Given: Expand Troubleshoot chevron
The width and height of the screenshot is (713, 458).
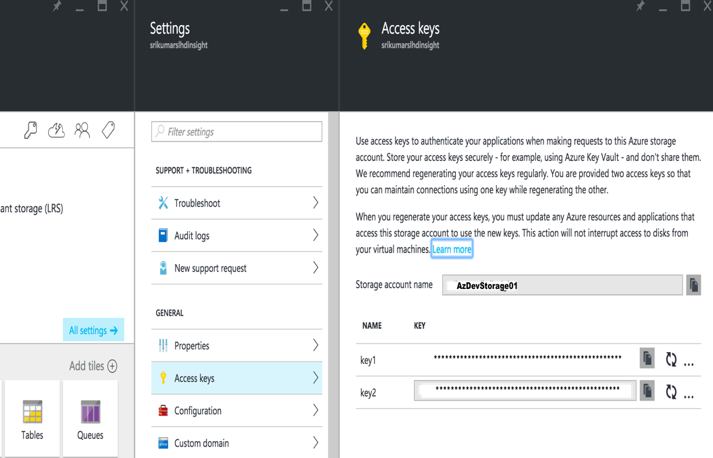Looking at the screenshot, I should coord(315,202).
